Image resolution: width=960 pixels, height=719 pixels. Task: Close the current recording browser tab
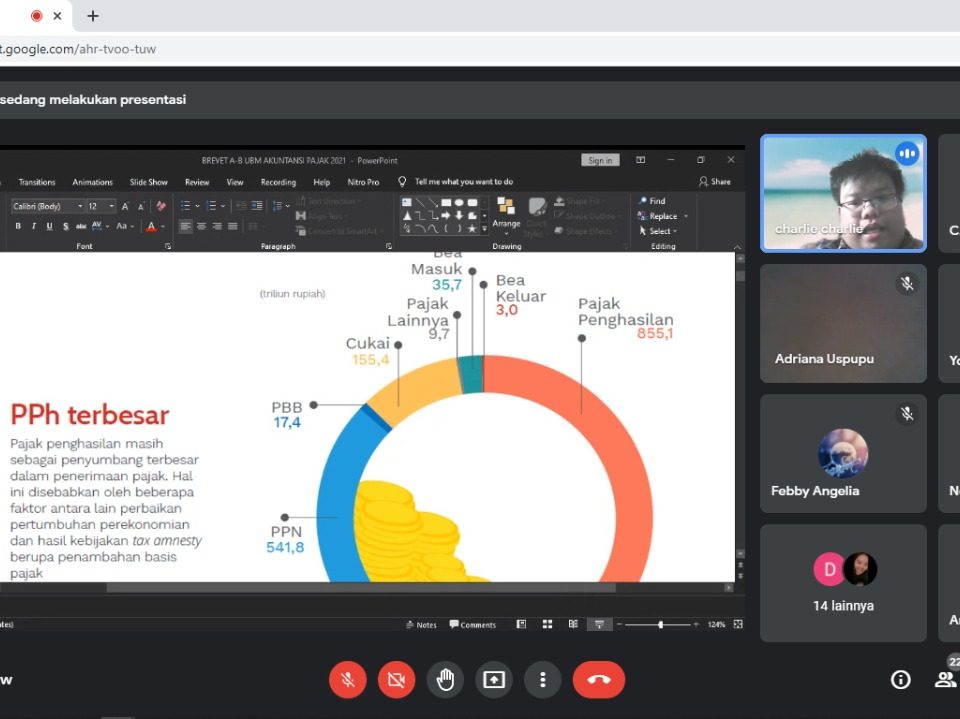[58, 16]
